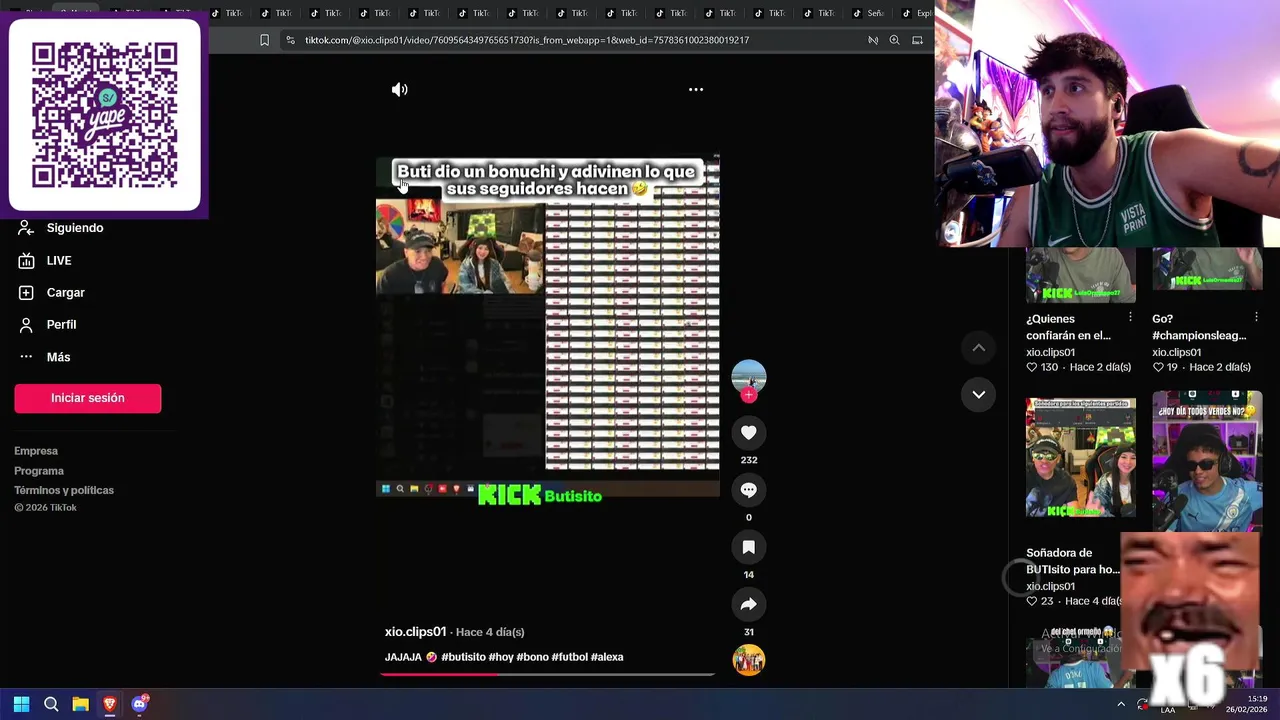Screen dimensions: 1280x720
Task: Open File Explorer from taskbar
Action: coord(81,704)
